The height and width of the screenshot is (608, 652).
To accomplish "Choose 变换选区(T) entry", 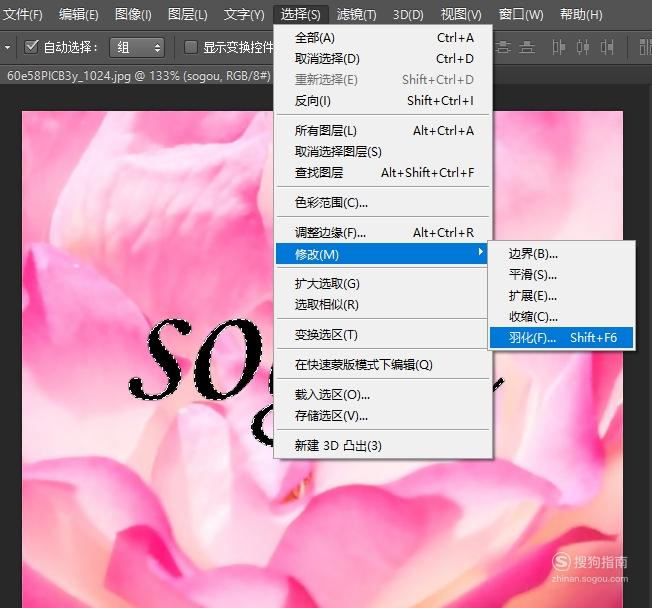I will point(383,335).
